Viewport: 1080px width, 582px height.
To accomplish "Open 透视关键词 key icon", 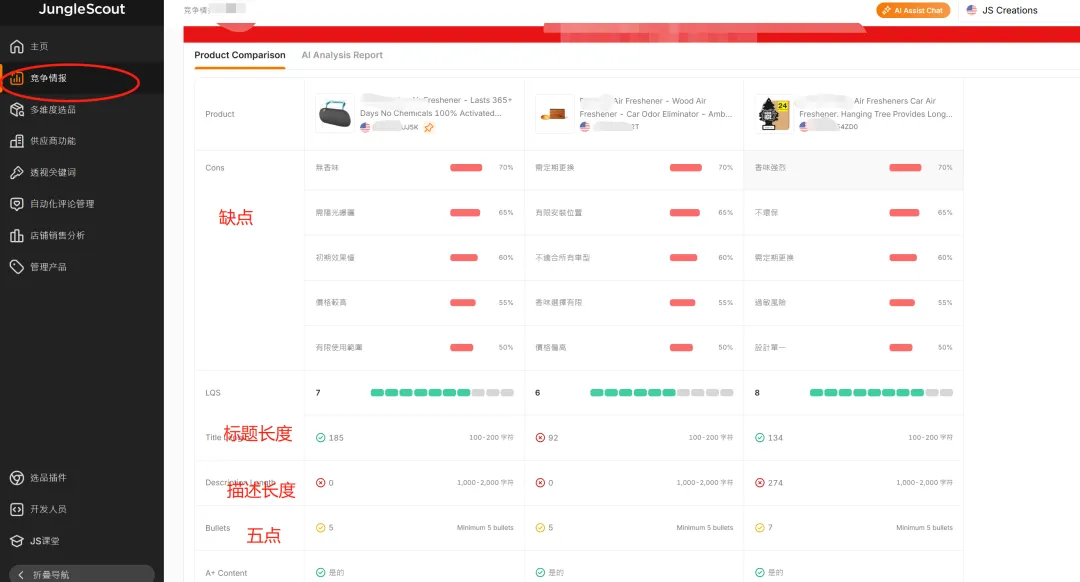I will tap(17, 173).
